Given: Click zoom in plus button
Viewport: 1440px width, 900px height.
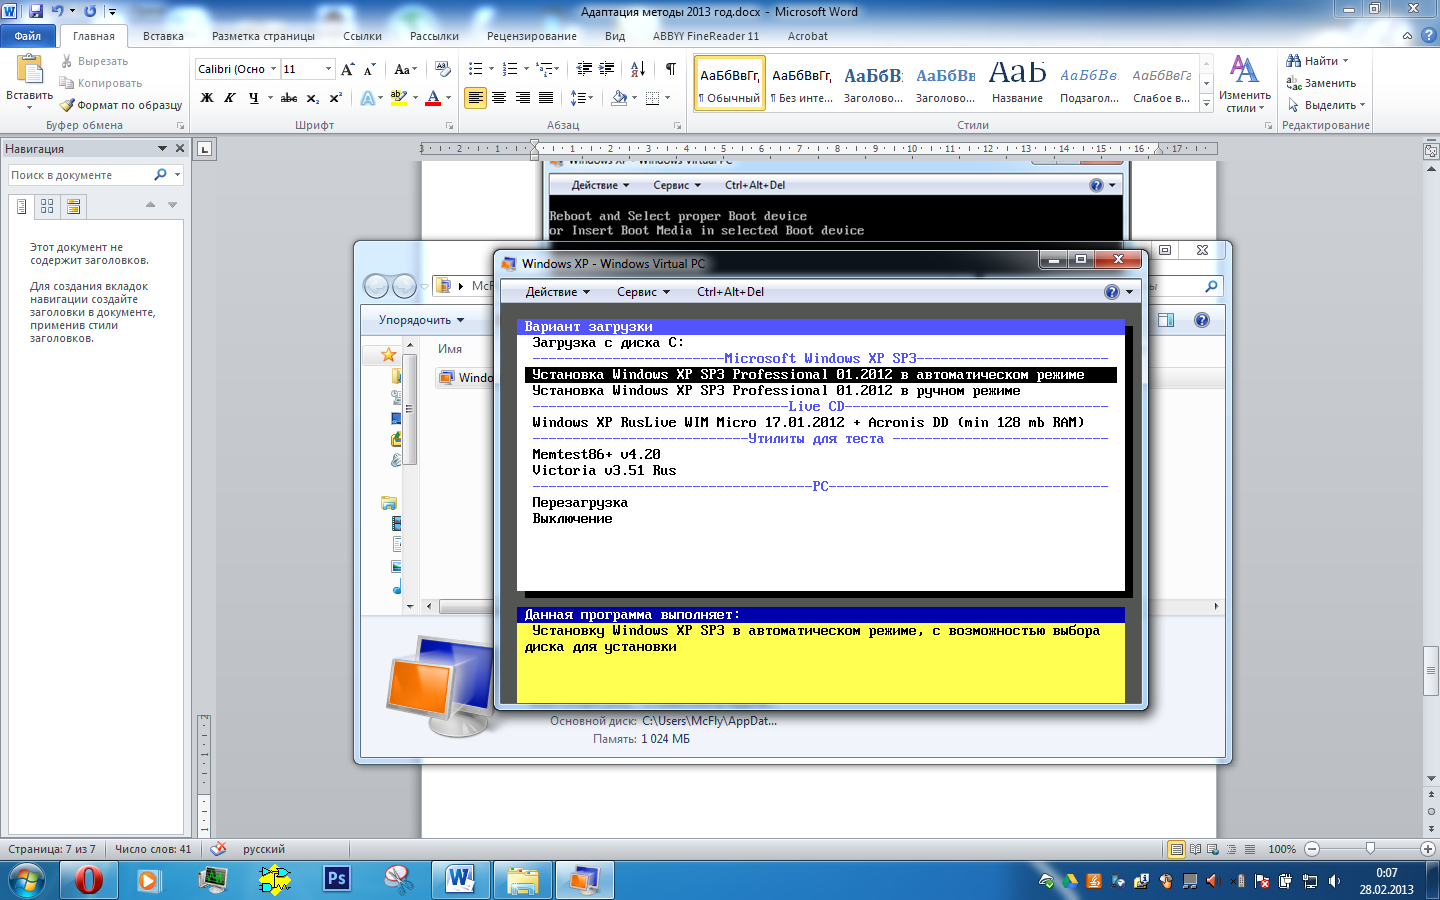Looking at the screenshot, I should pos(1428,849).
